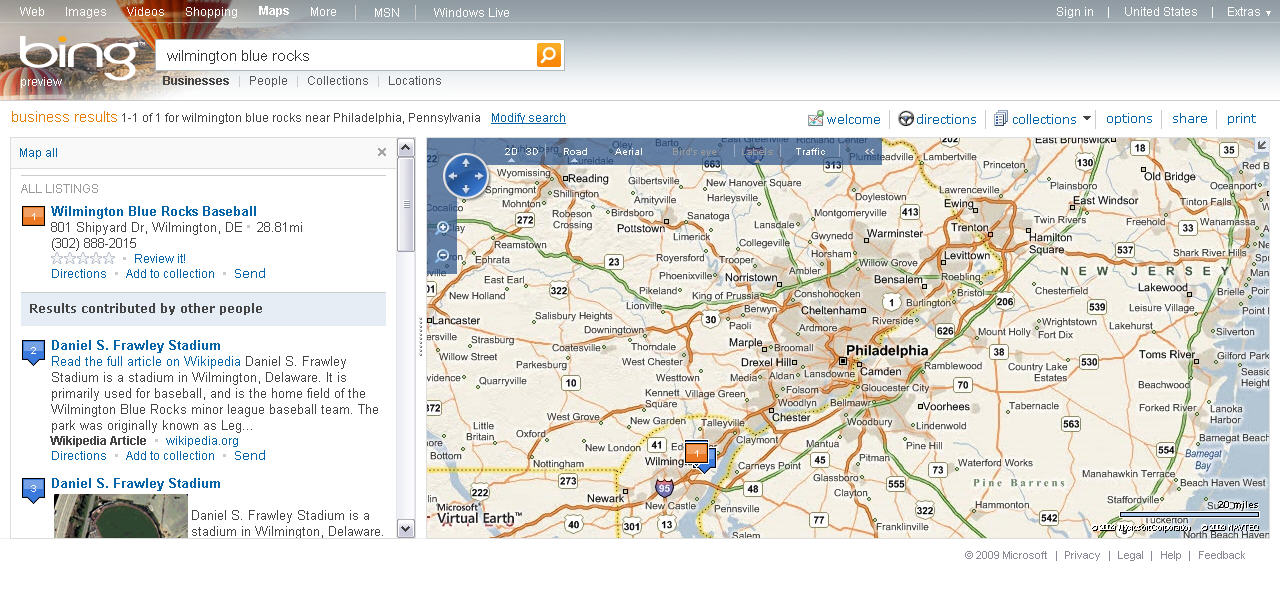Pan the map right with the compass arrow
1280x596 pixels.
[479, 176]
